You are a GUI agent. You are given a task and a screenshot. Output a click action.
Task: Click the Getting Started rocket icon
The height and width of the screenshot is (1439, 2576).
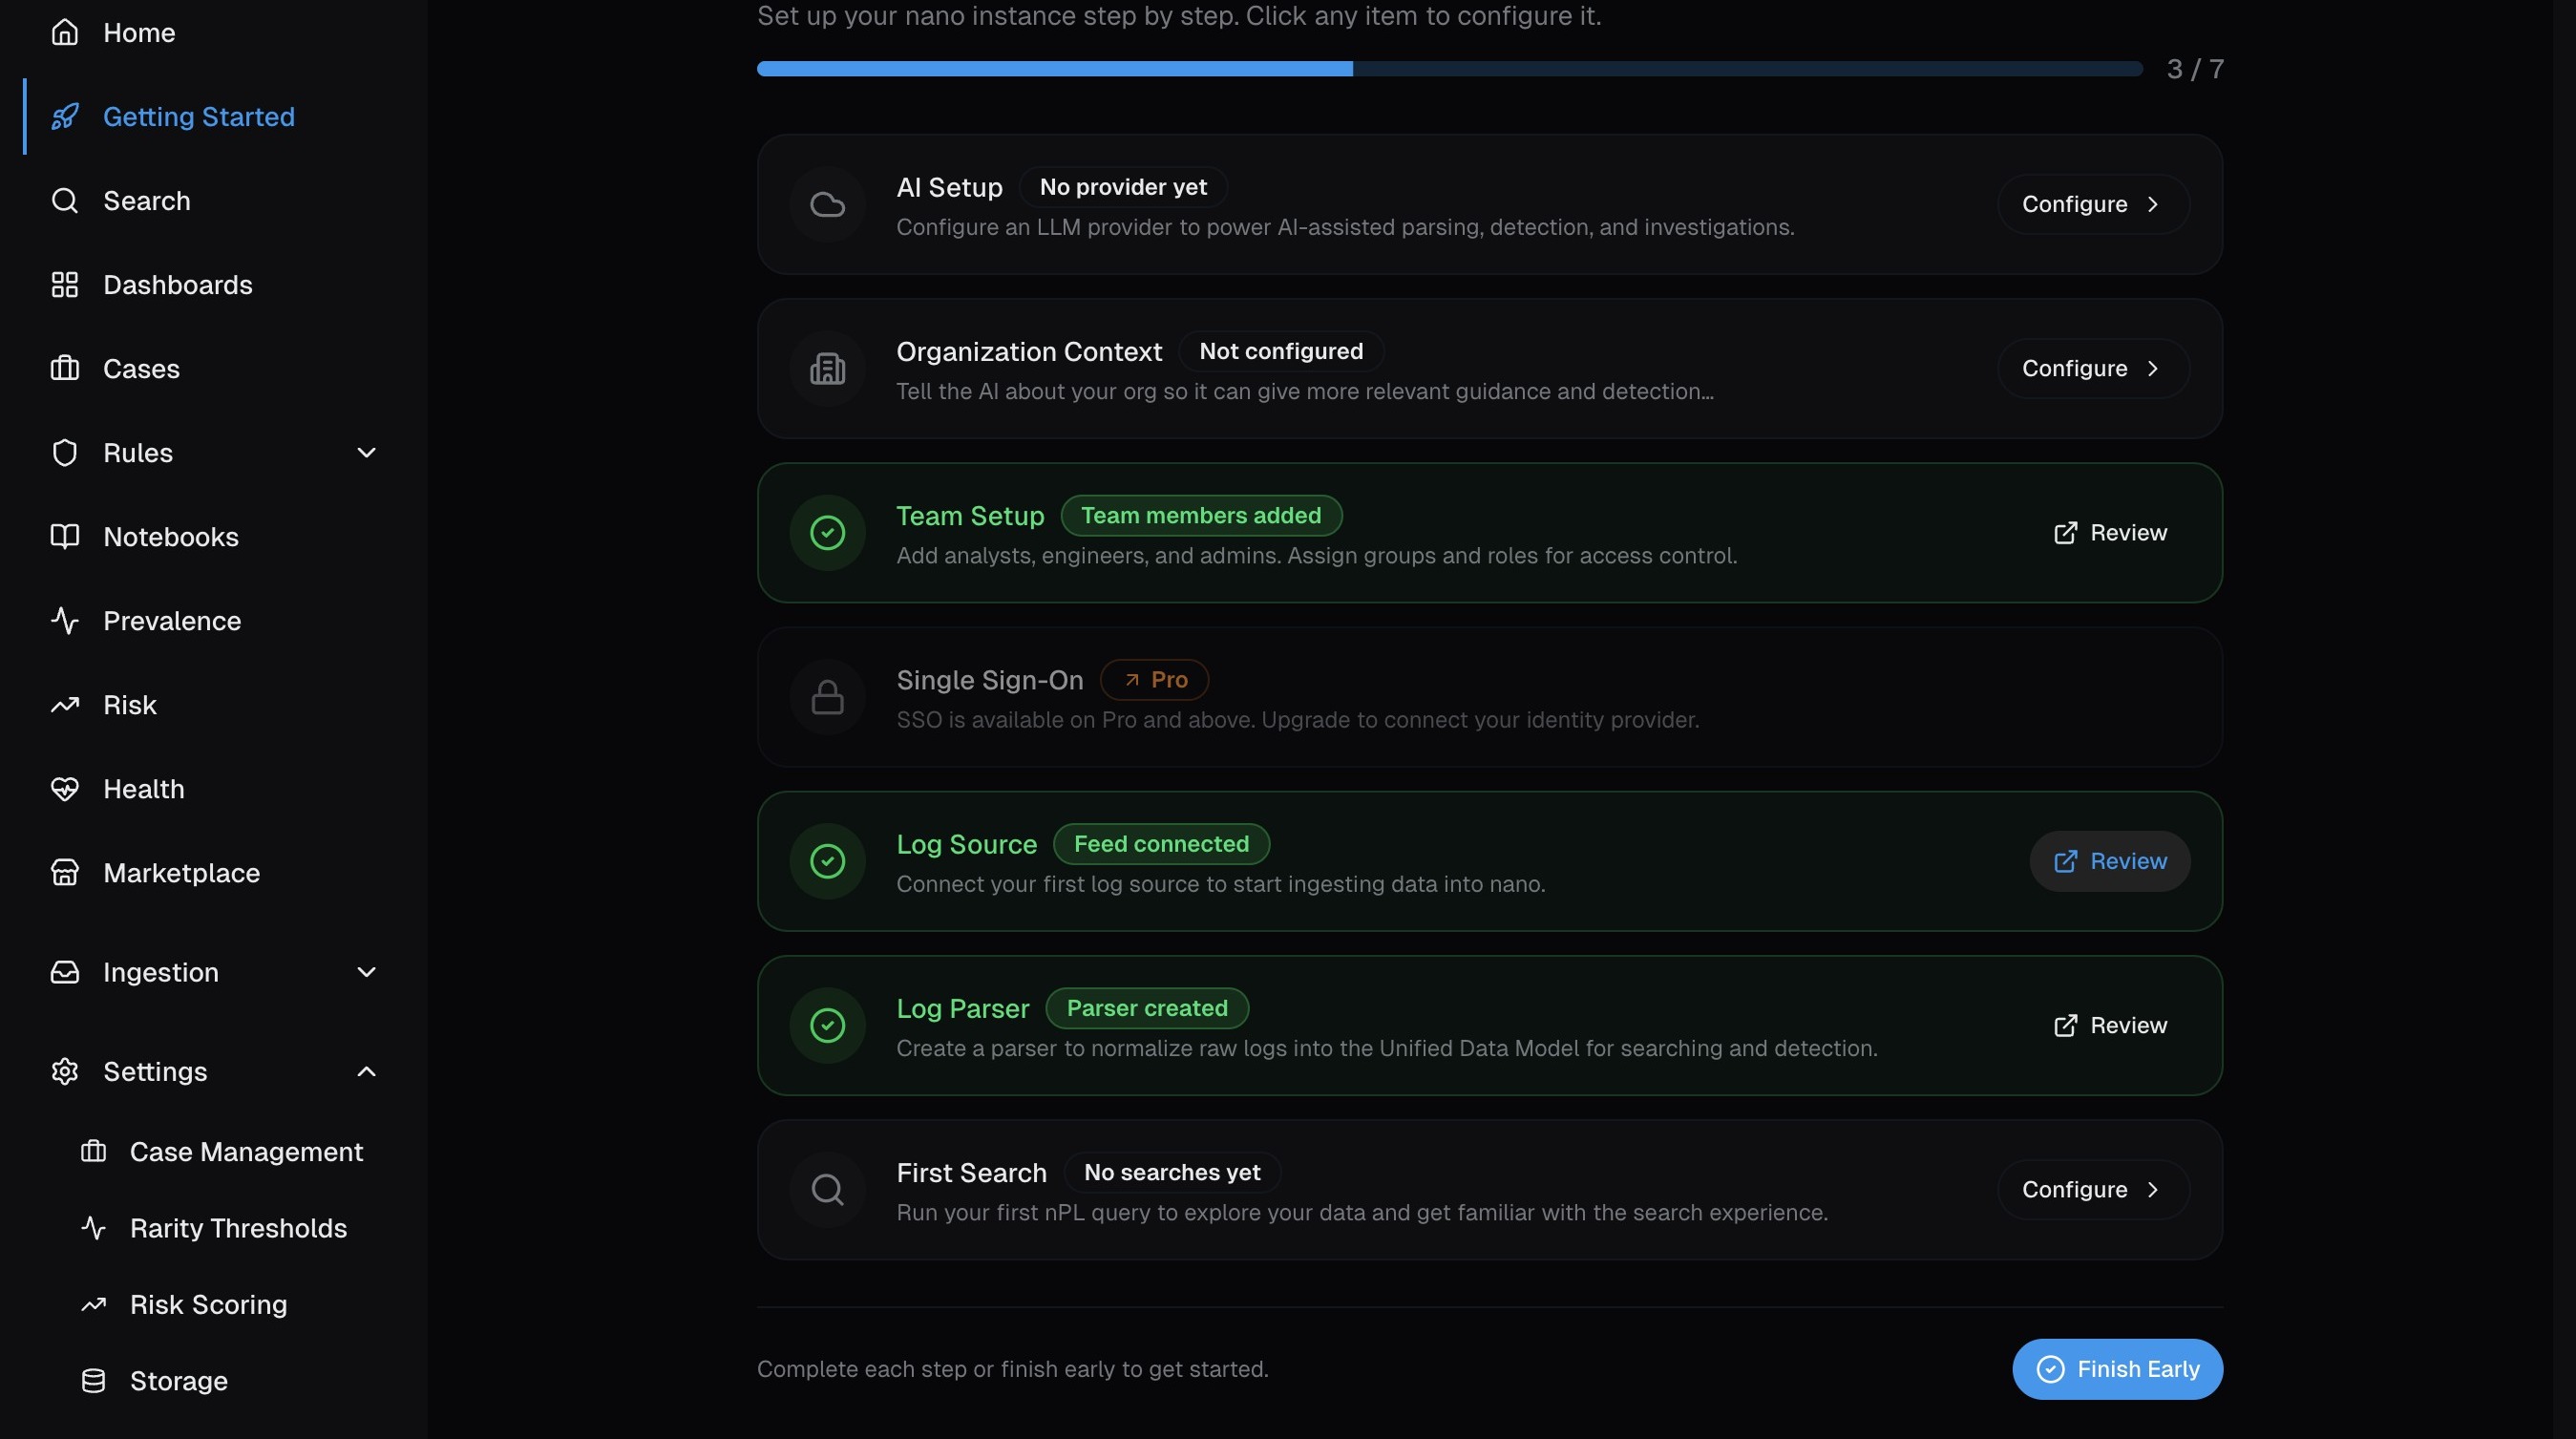tap(65, 117)
